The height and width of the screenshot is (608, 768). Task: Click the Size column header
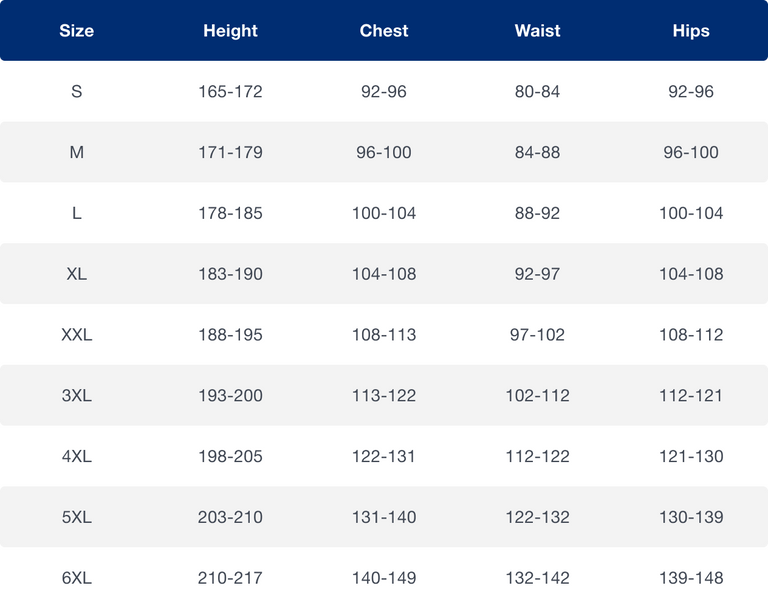point(76,31)
